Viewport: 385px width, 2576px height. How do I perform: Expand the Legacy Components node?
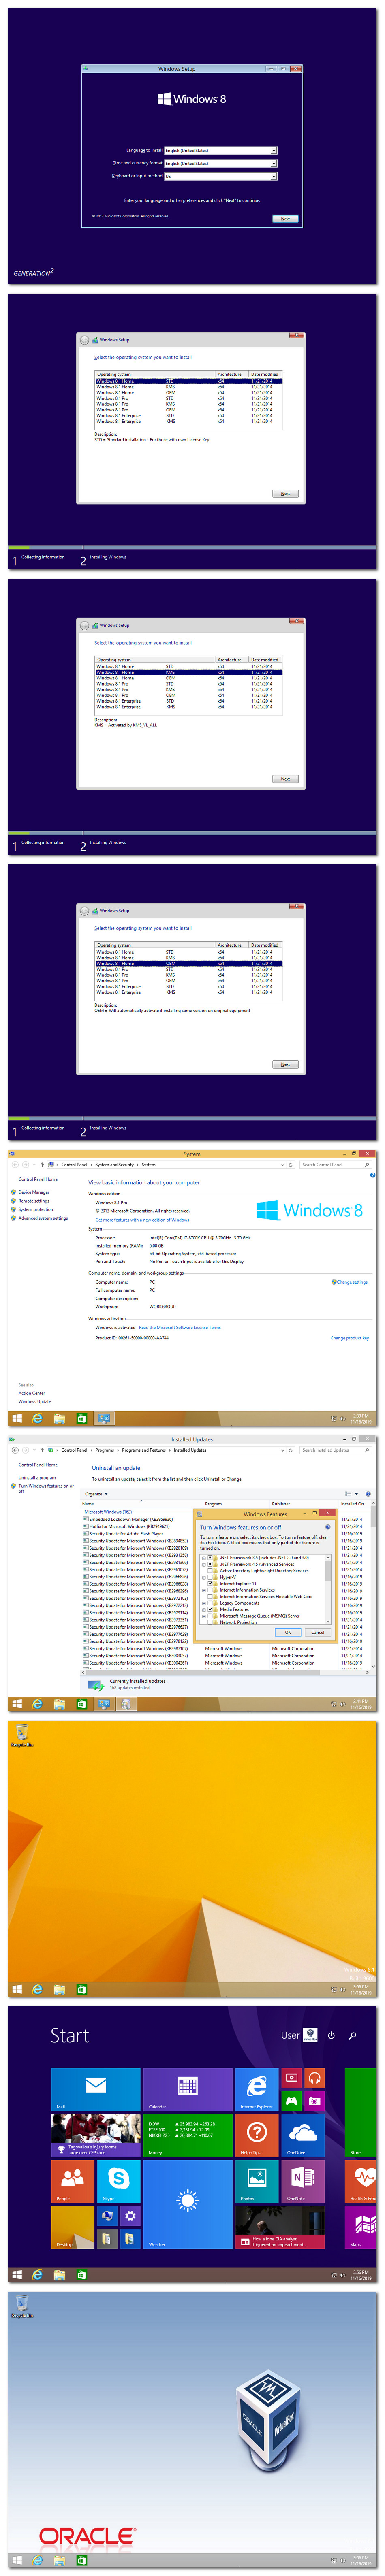[x=203, y=1603]
